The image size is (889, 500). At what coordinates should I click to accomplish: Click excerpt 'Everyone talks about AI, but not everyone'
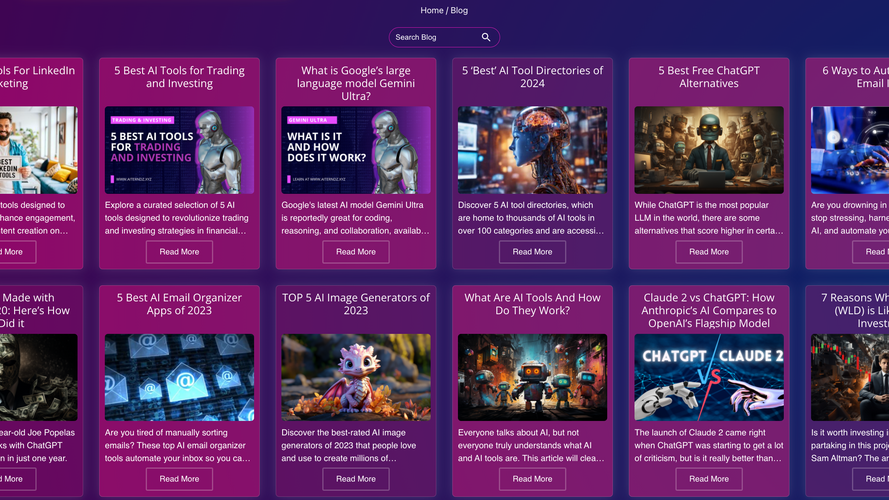coord(532,445)
